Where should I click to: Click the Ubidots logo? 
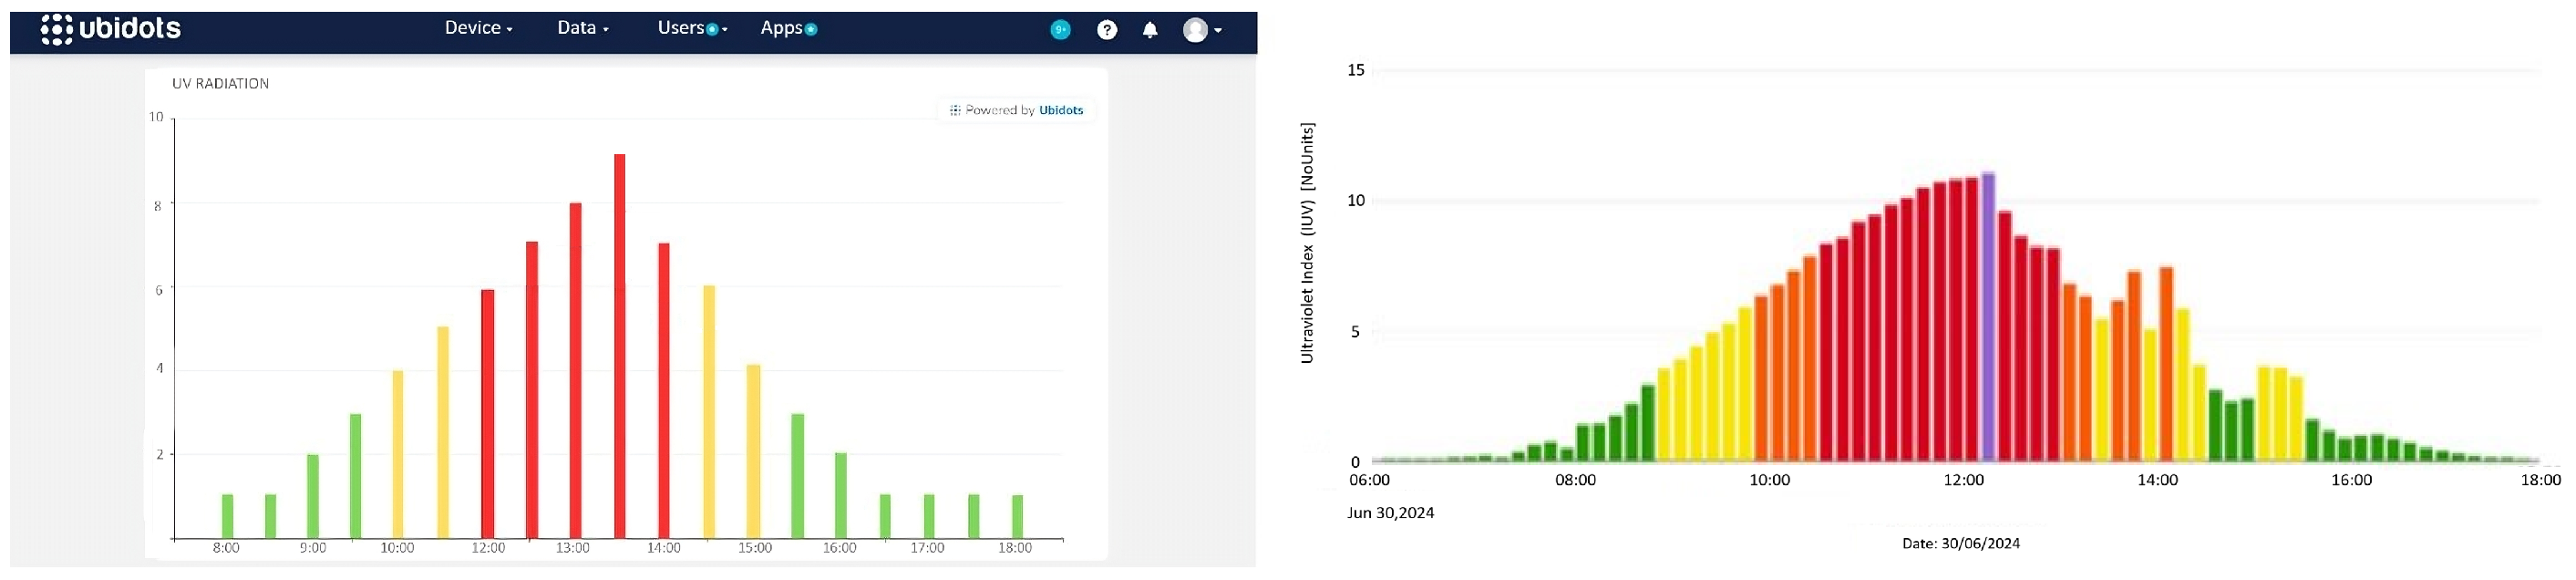point(111,29)
